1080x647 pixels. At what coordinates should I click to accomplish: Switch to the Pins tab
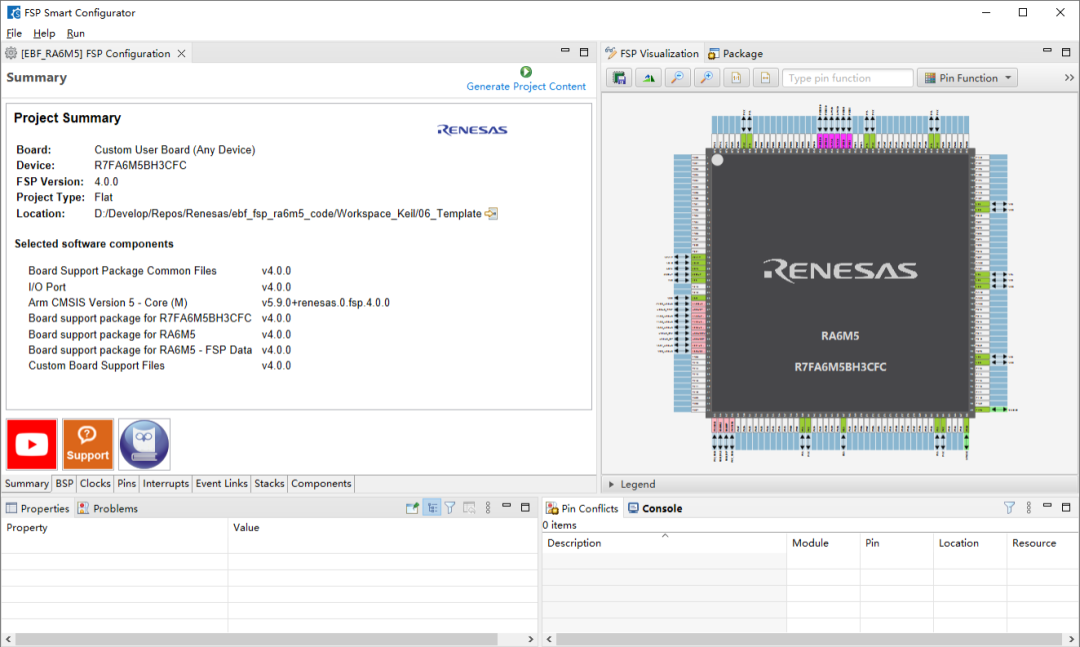(x=127, y=484)
